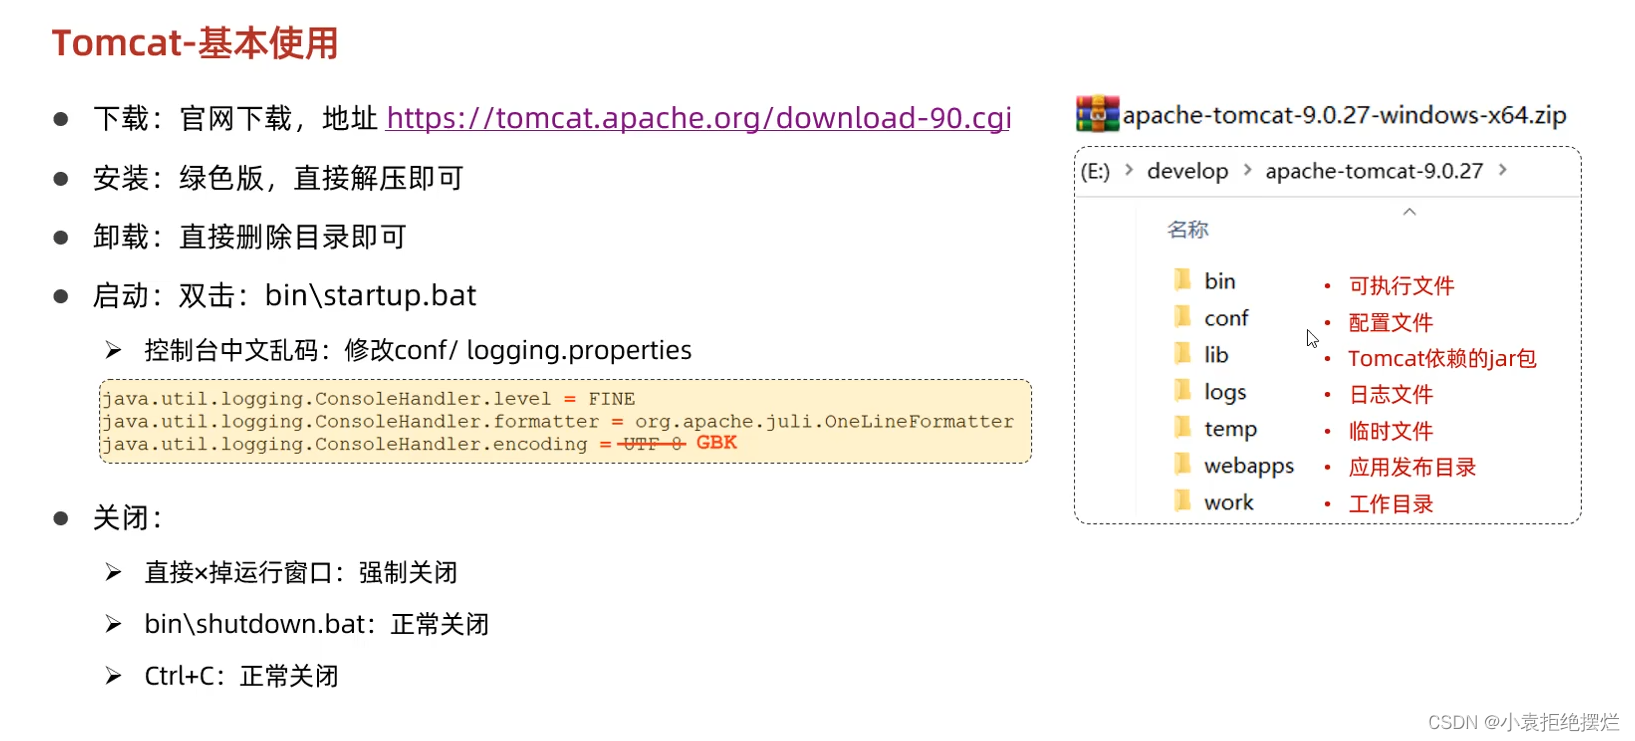Image resolution: width=1635 pixels, height=741 pixels.
Task: Select the logs folder name
Action: click(x=1225, y=392)
